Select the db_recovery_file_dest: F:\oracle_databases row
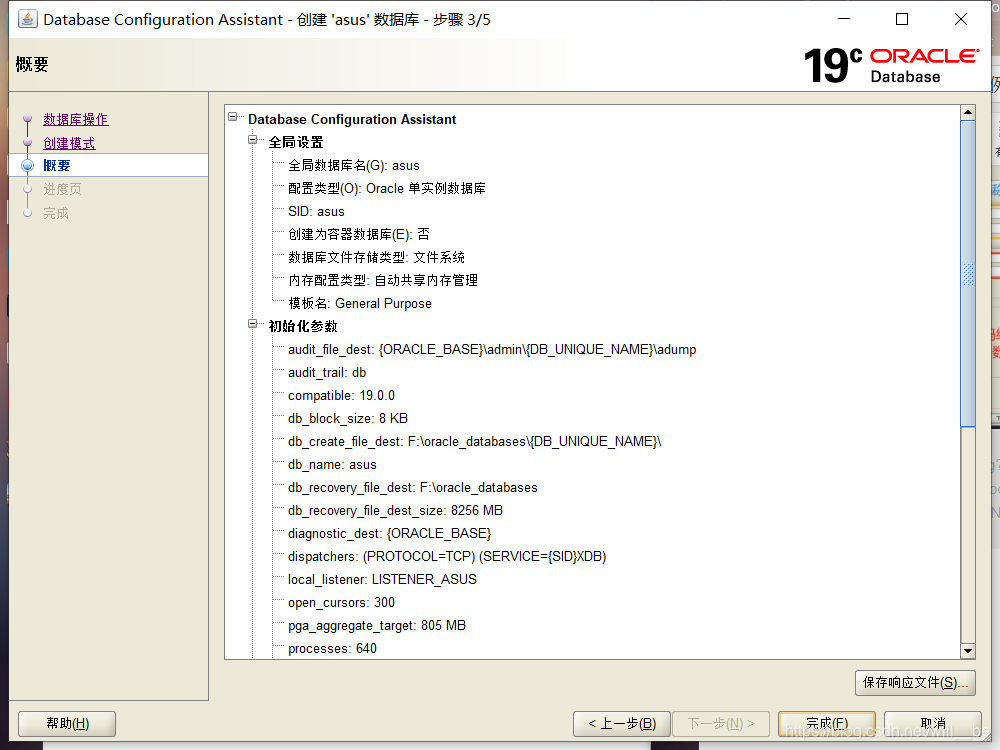Image resolution: width=1000 pixels, height=750 pixels. pos(413,487)
